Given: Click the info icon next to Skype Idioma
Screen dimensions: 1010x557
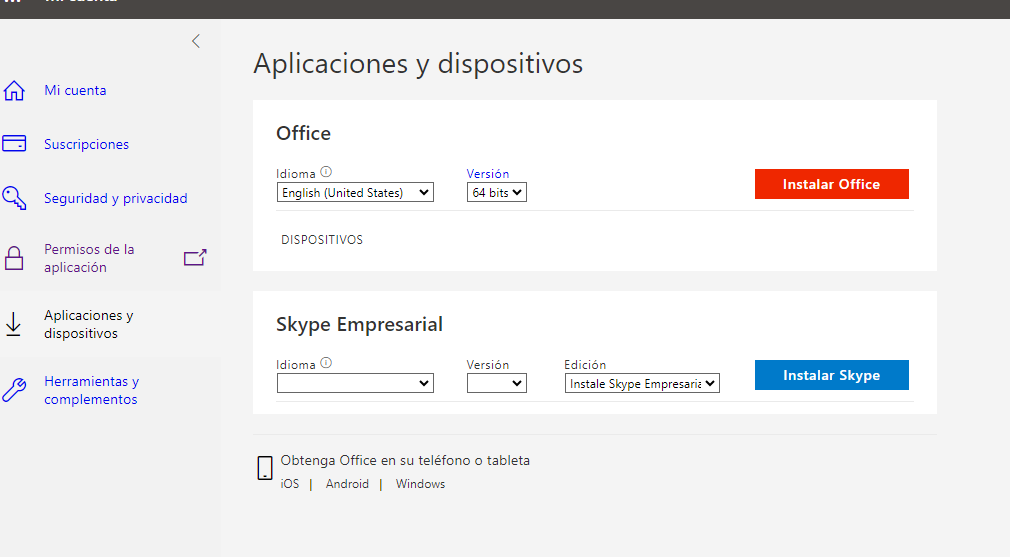Looking at the screenshot, I should coord(326,364).
